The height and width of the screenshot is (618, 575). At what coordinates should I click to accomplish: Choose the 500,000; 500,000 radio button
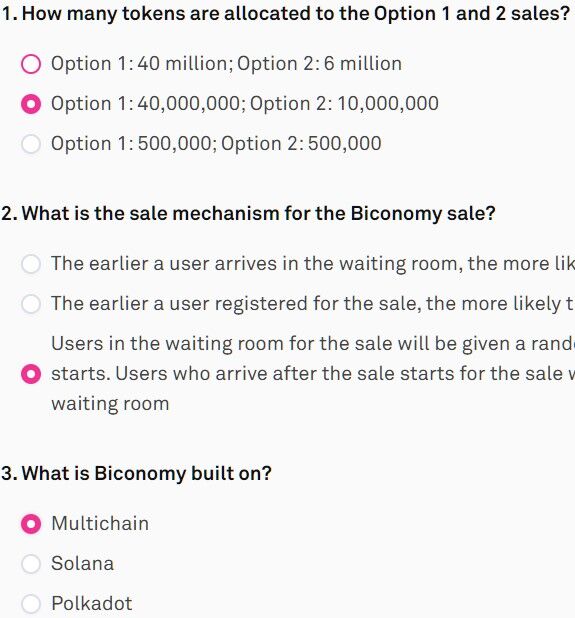(x=31, y=144)
